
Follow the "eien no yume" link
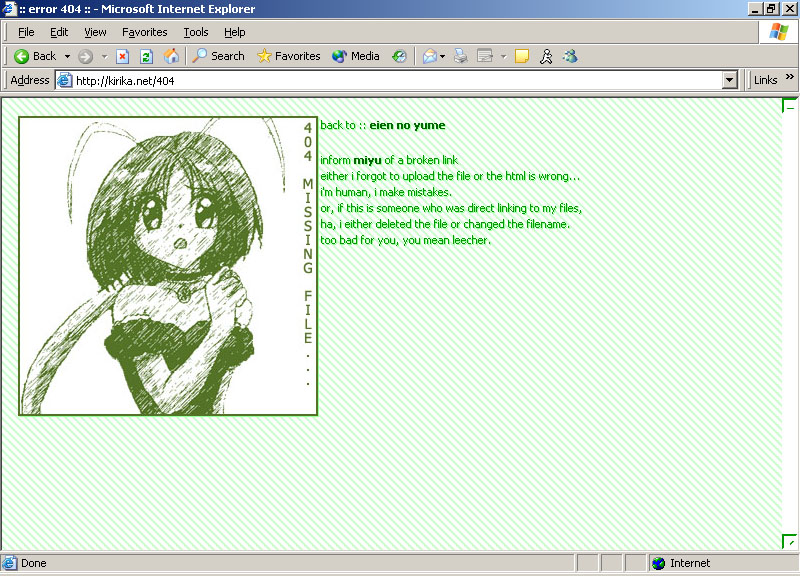[x=407, y=125]
